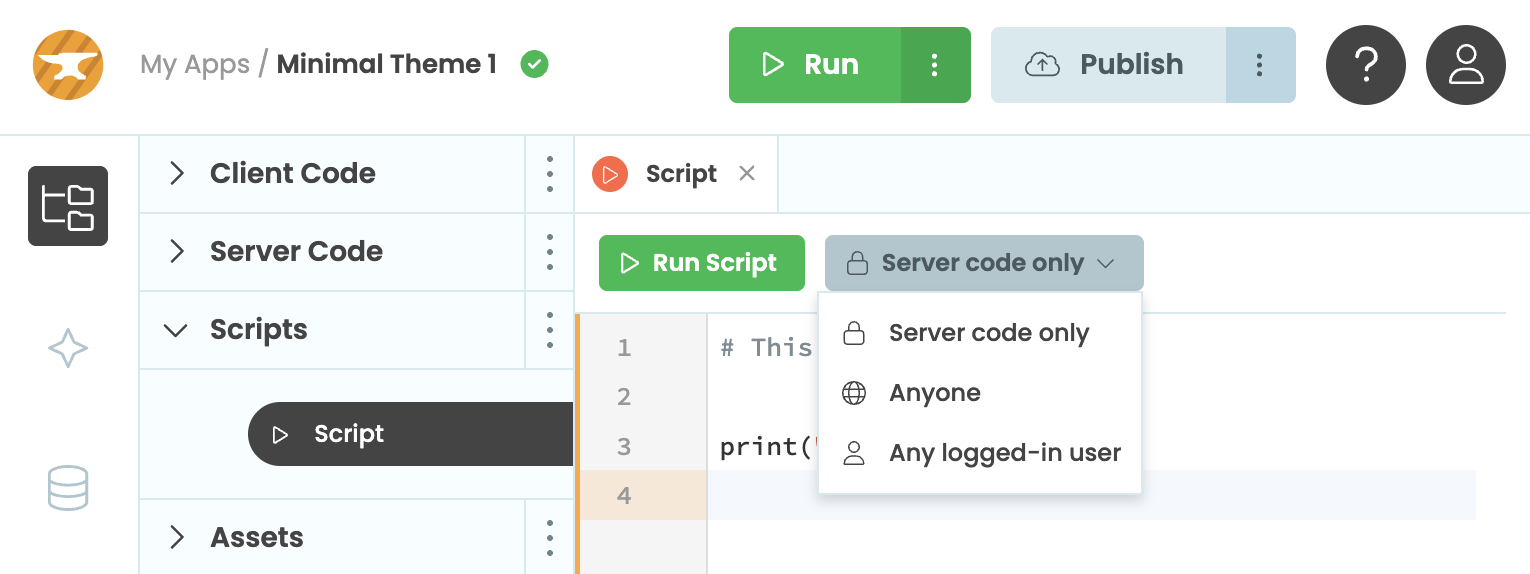
Task: Click the Run Script button
Action: coord(702,263)
